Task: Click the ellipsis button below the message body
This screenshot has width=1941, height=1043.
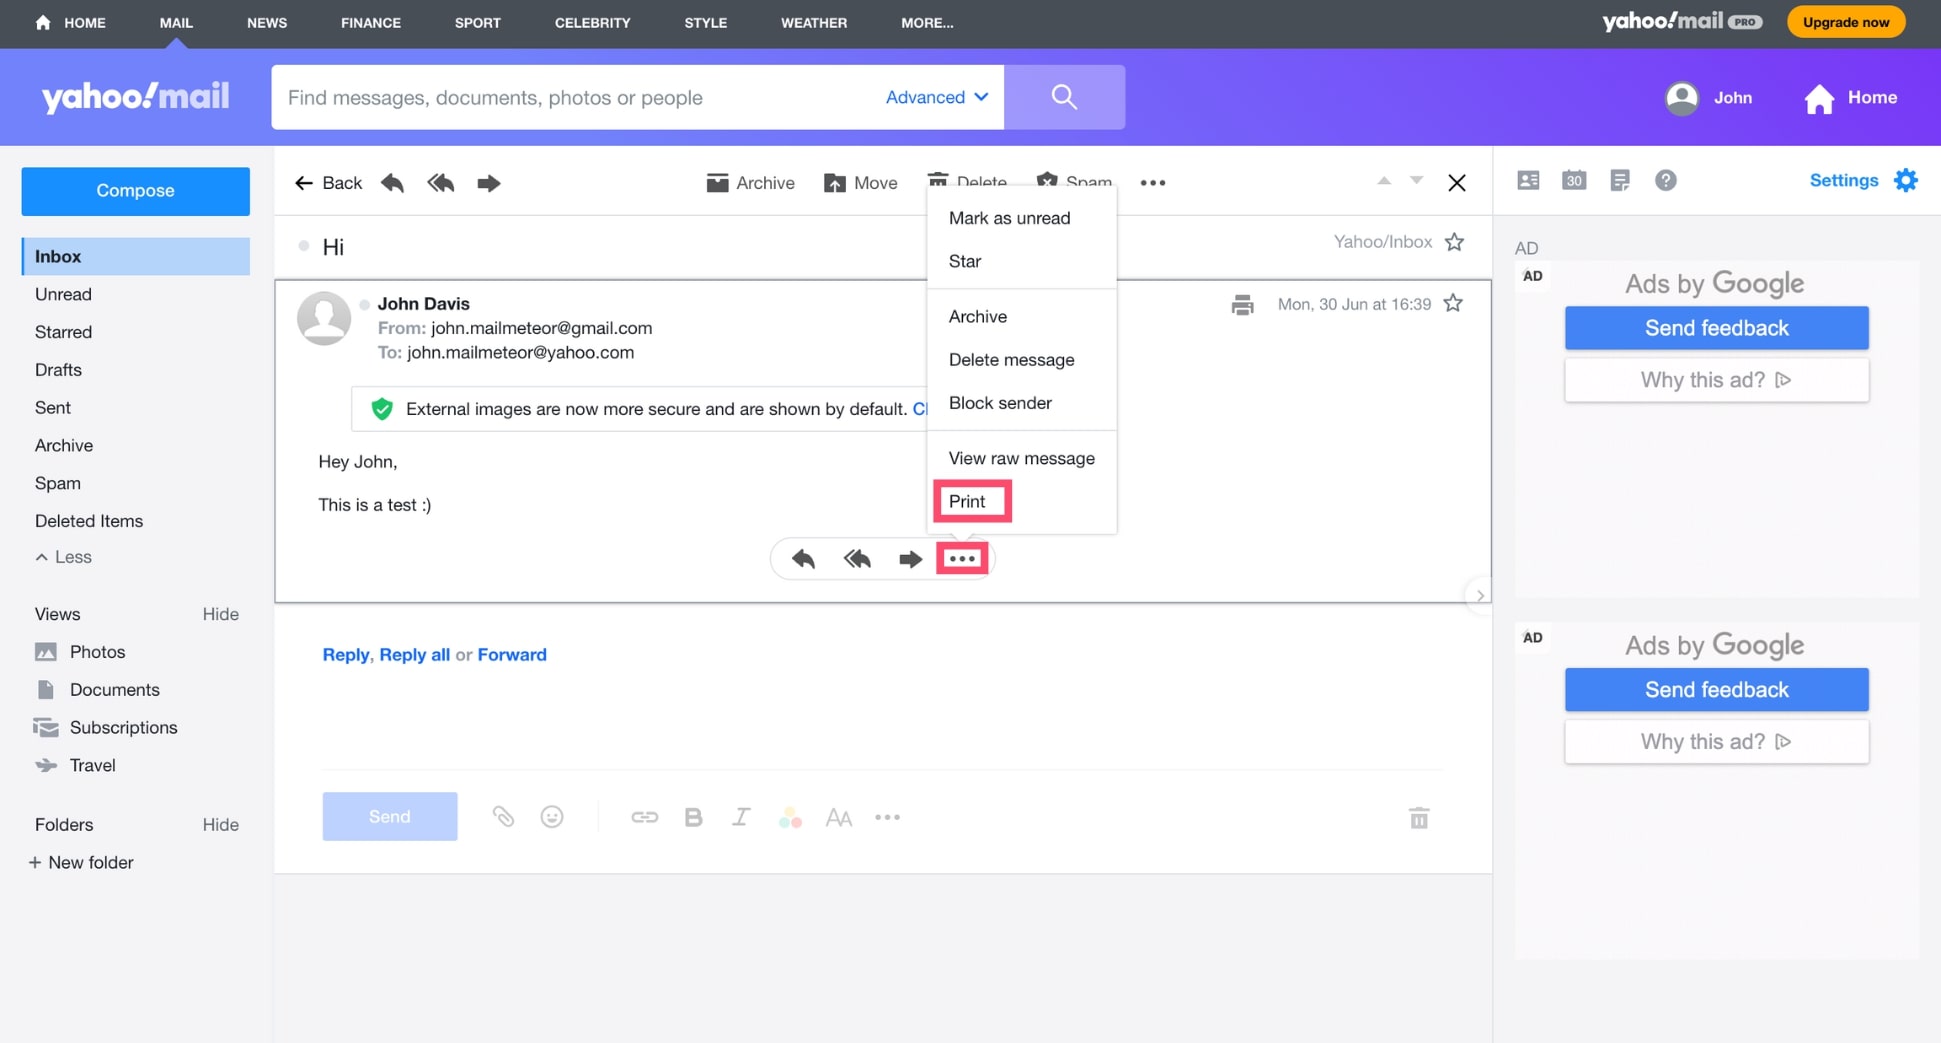Action: point(962,559)
